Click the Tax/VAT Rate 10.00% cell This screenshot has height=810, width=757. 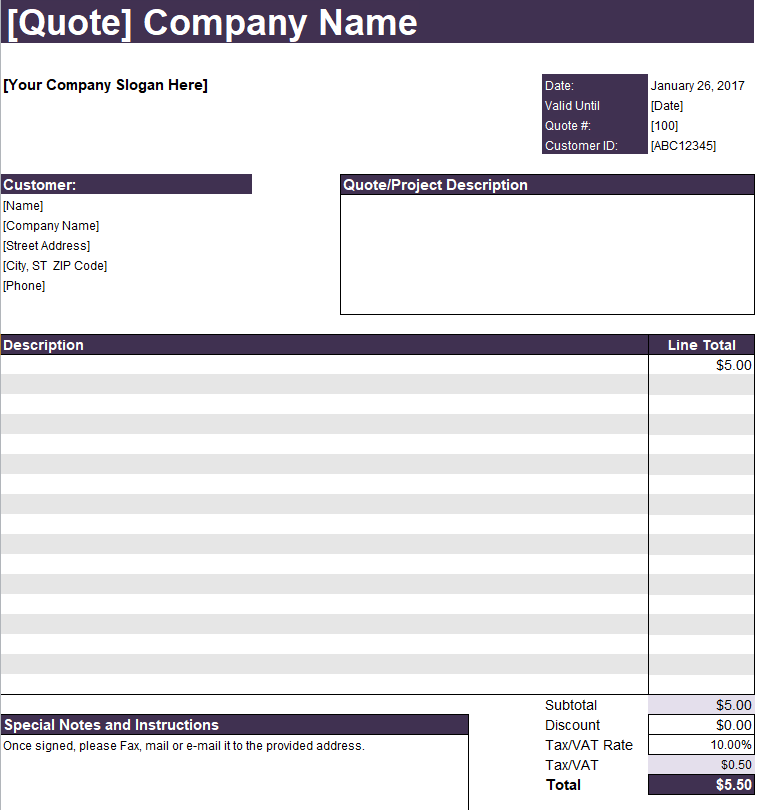(x=701, y=745)
